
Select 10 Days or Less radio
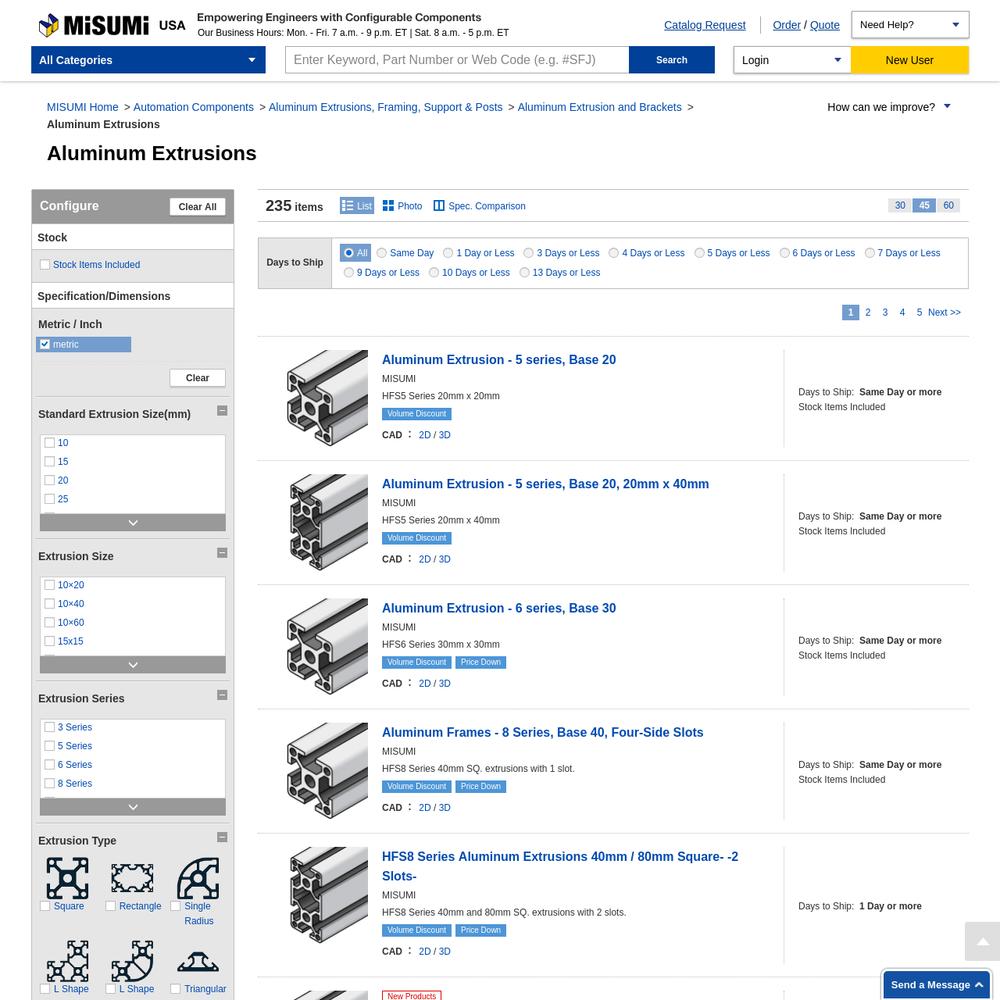434,273
